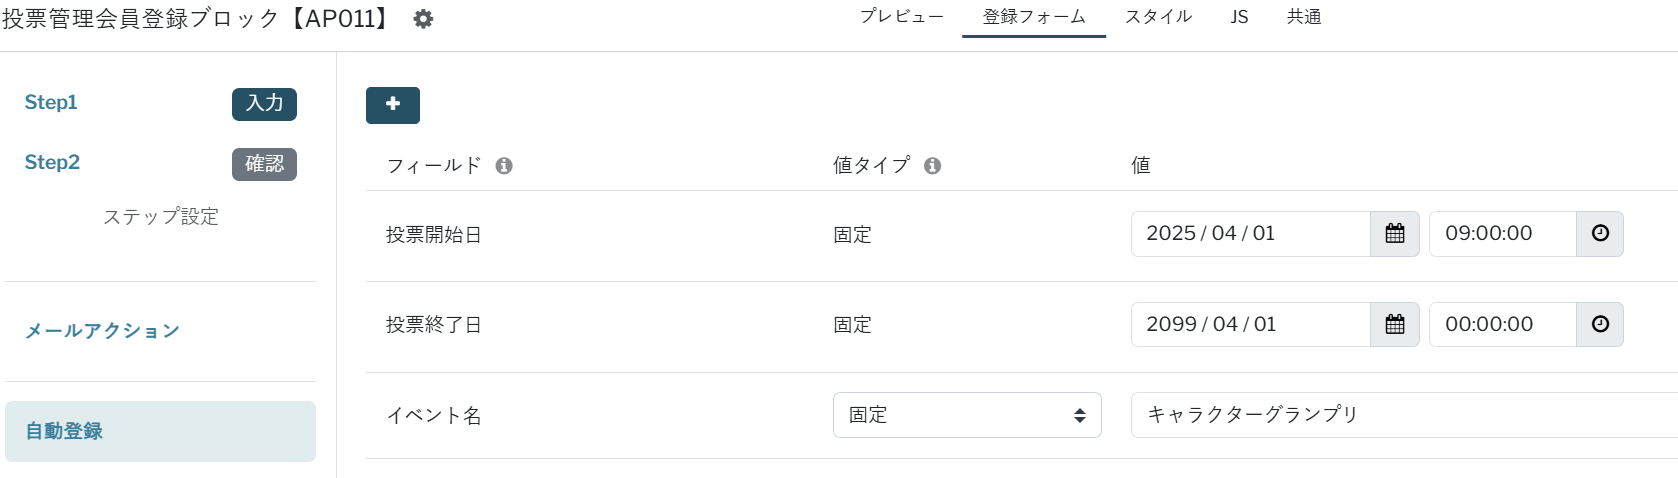Open clock time picker for 投票終了日
1678x478 pixels.
(1600, 325)
